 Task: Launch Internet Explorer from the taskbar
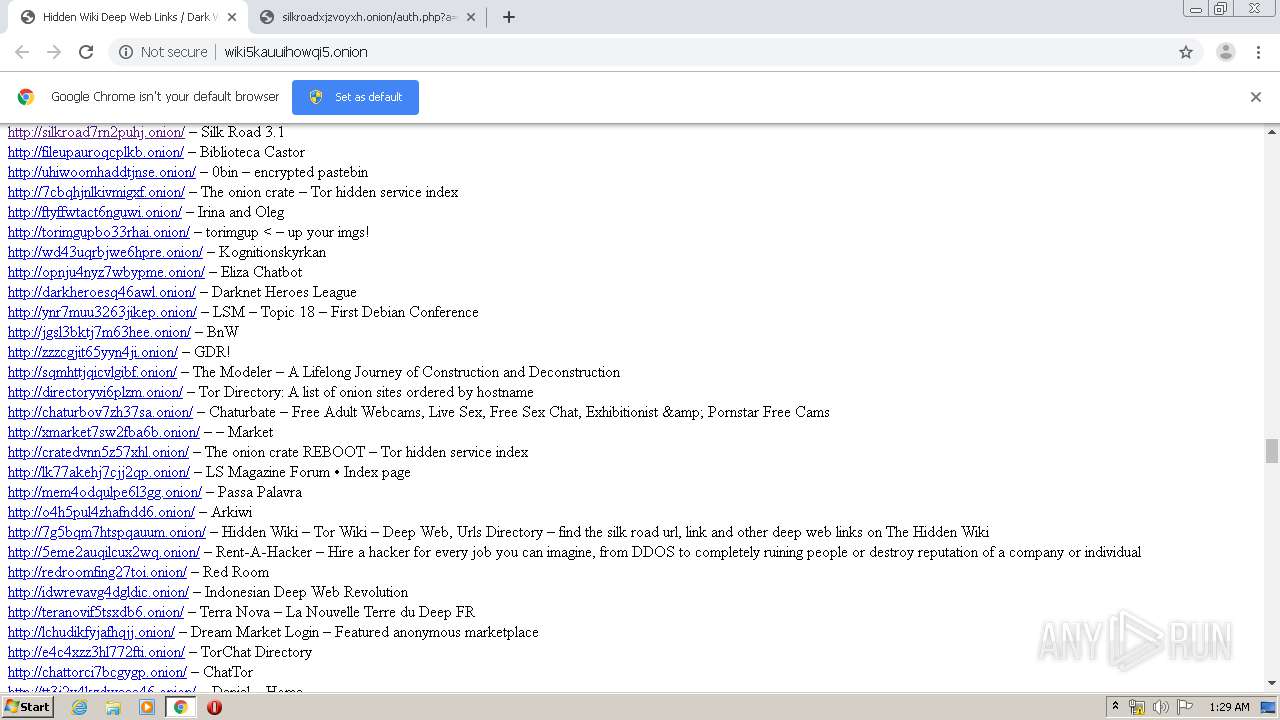[x=79, y=707]
